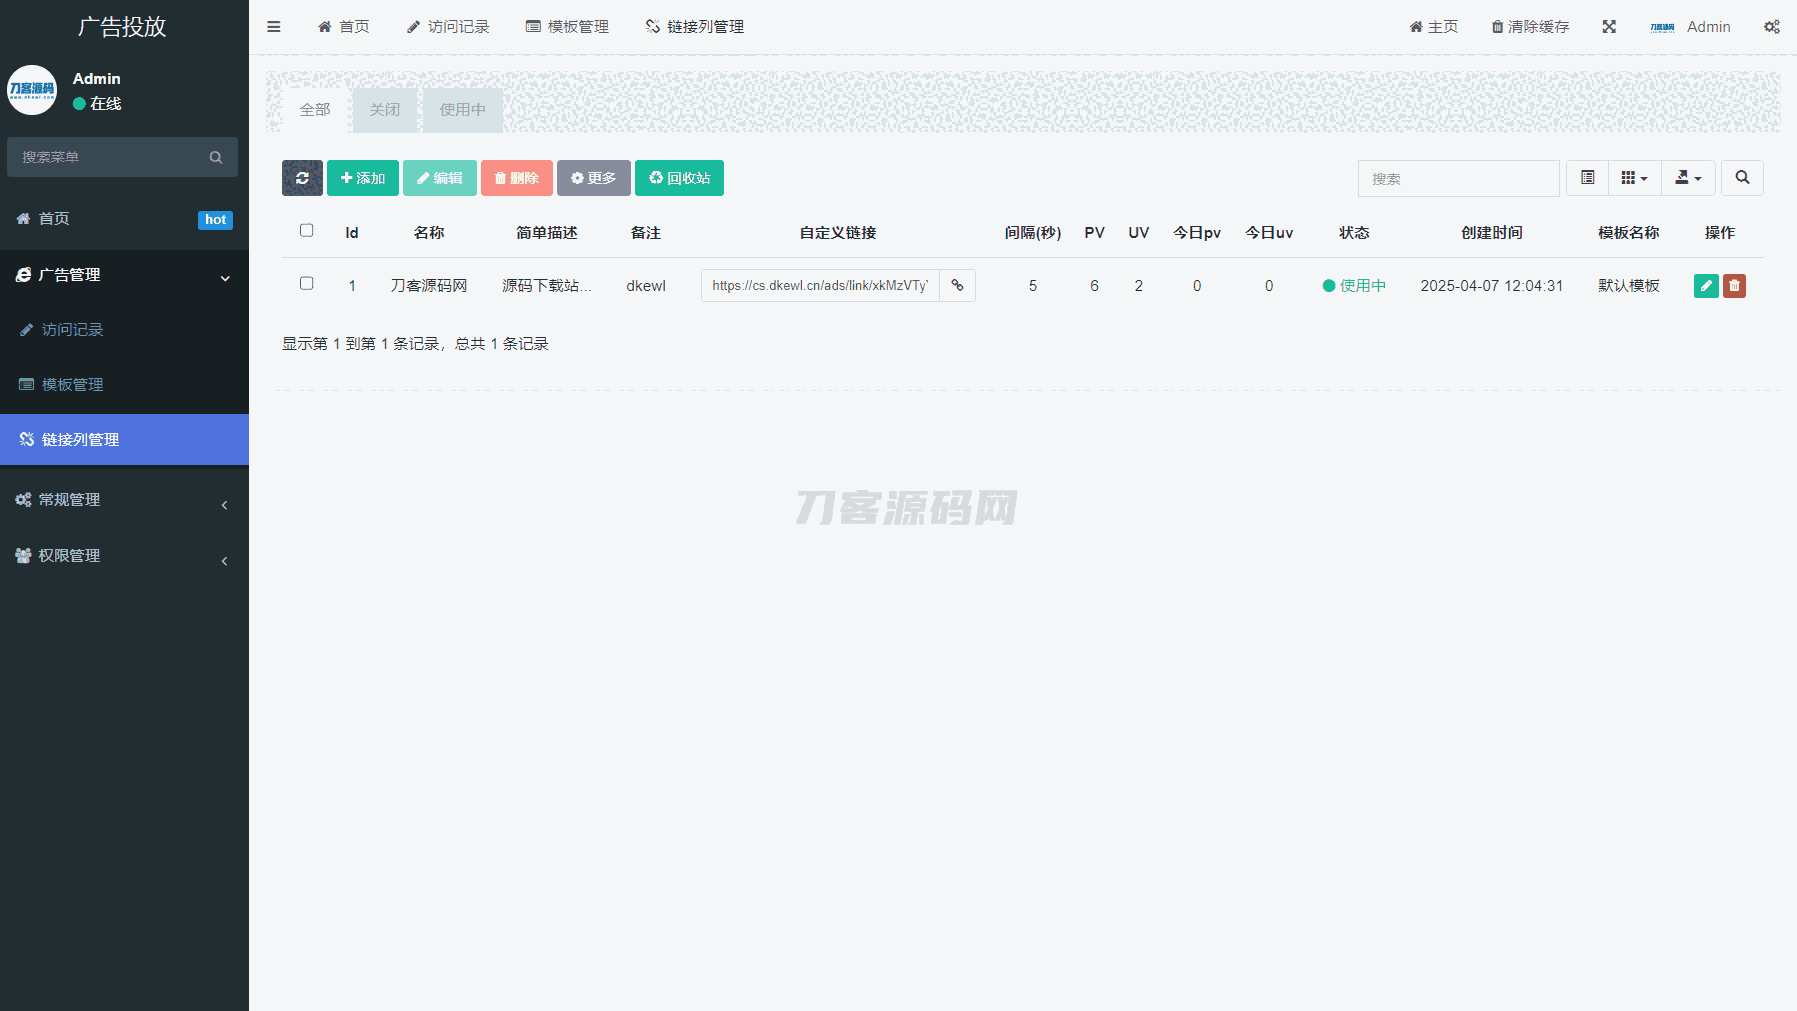Select 链接列管理 in the sidebar
Viewport: 1797px width, 1011px height.
tap(124, 440)
